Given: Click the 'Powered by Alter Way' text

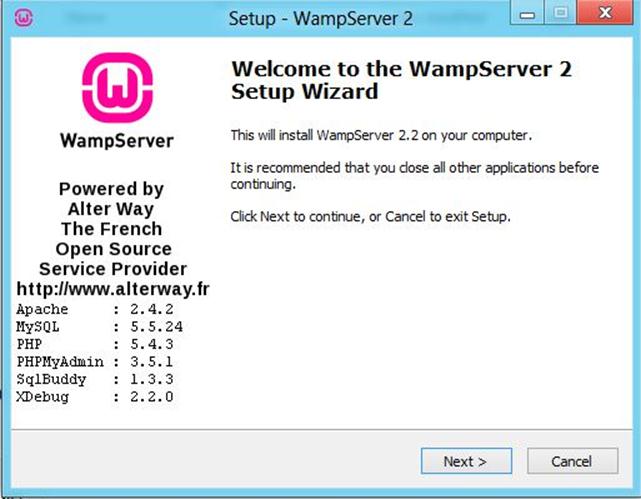Looking at the screenshot, I should pos(111,199).
